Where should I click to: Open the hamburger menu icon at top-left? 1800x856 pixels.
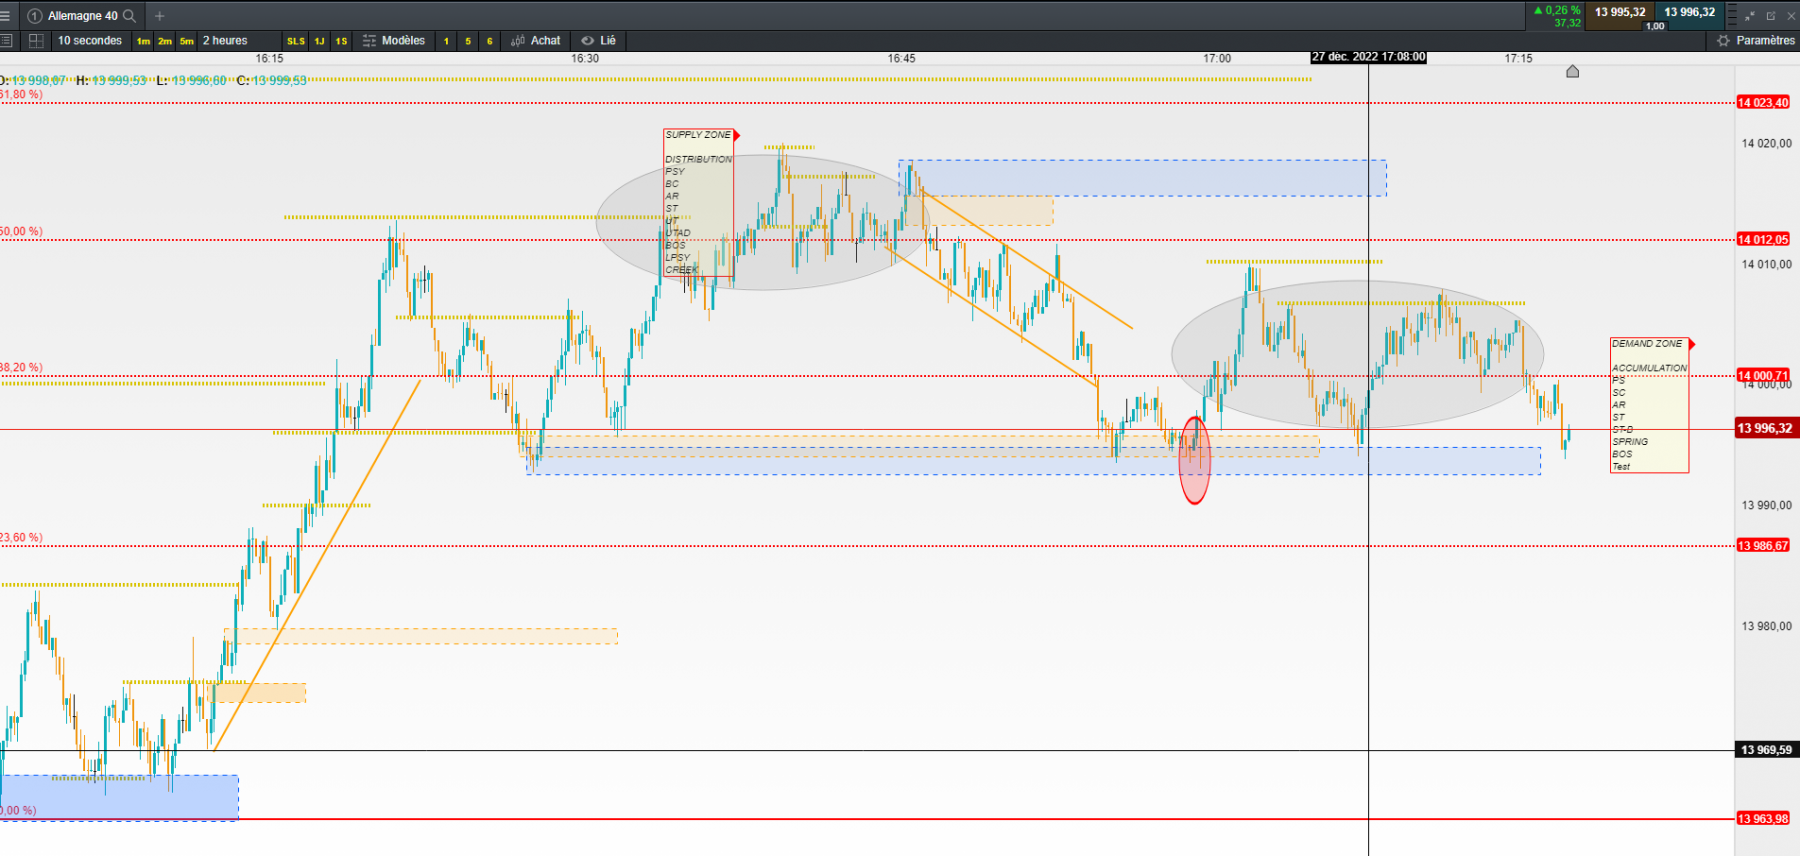pyautogui.click(x=6, y=16)
